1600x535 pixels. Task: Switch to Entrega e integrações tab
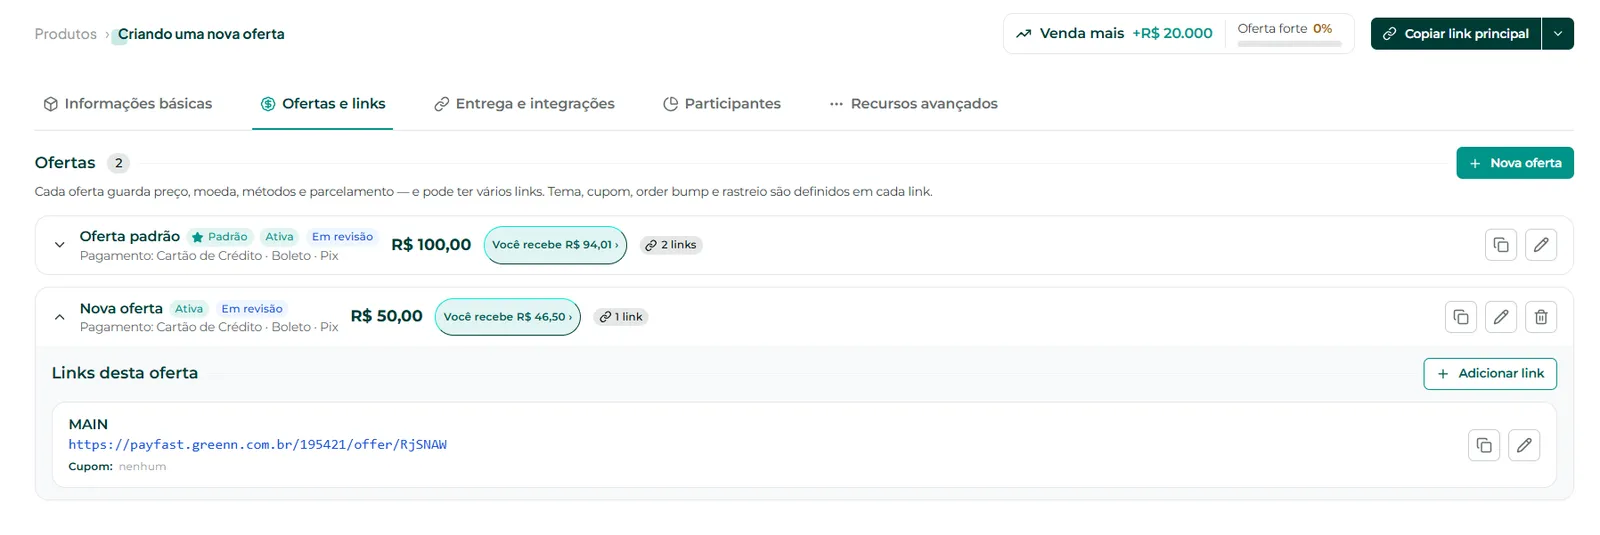[524, 104]
